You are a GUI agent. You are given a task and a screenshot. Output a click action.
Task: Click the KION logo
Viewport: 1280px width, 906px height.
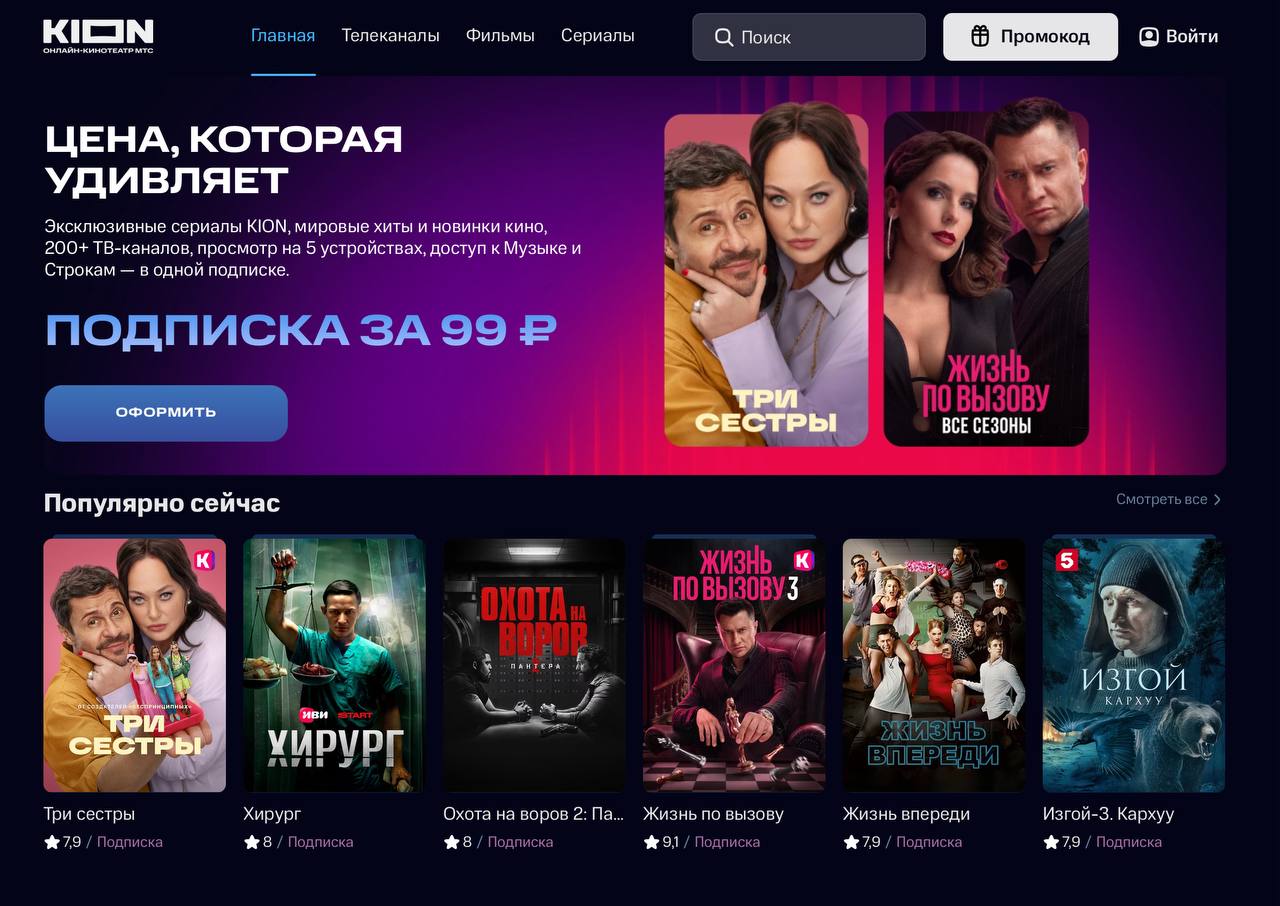point(98,36)
